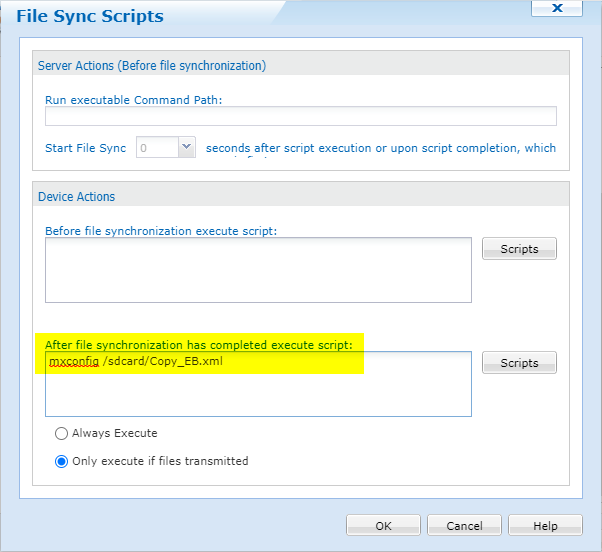Screen dimensions: 602x552
Task: Click the Before file synchronization script box
Action: click(258, 270)
